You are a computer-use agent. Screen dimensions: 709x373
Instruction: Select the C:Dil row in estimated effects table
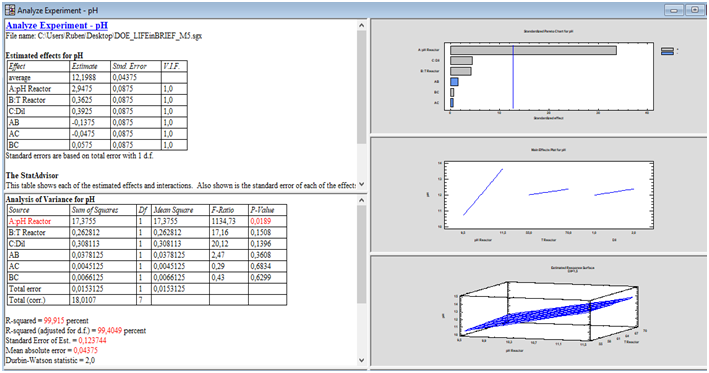click(x=97, y=111)
